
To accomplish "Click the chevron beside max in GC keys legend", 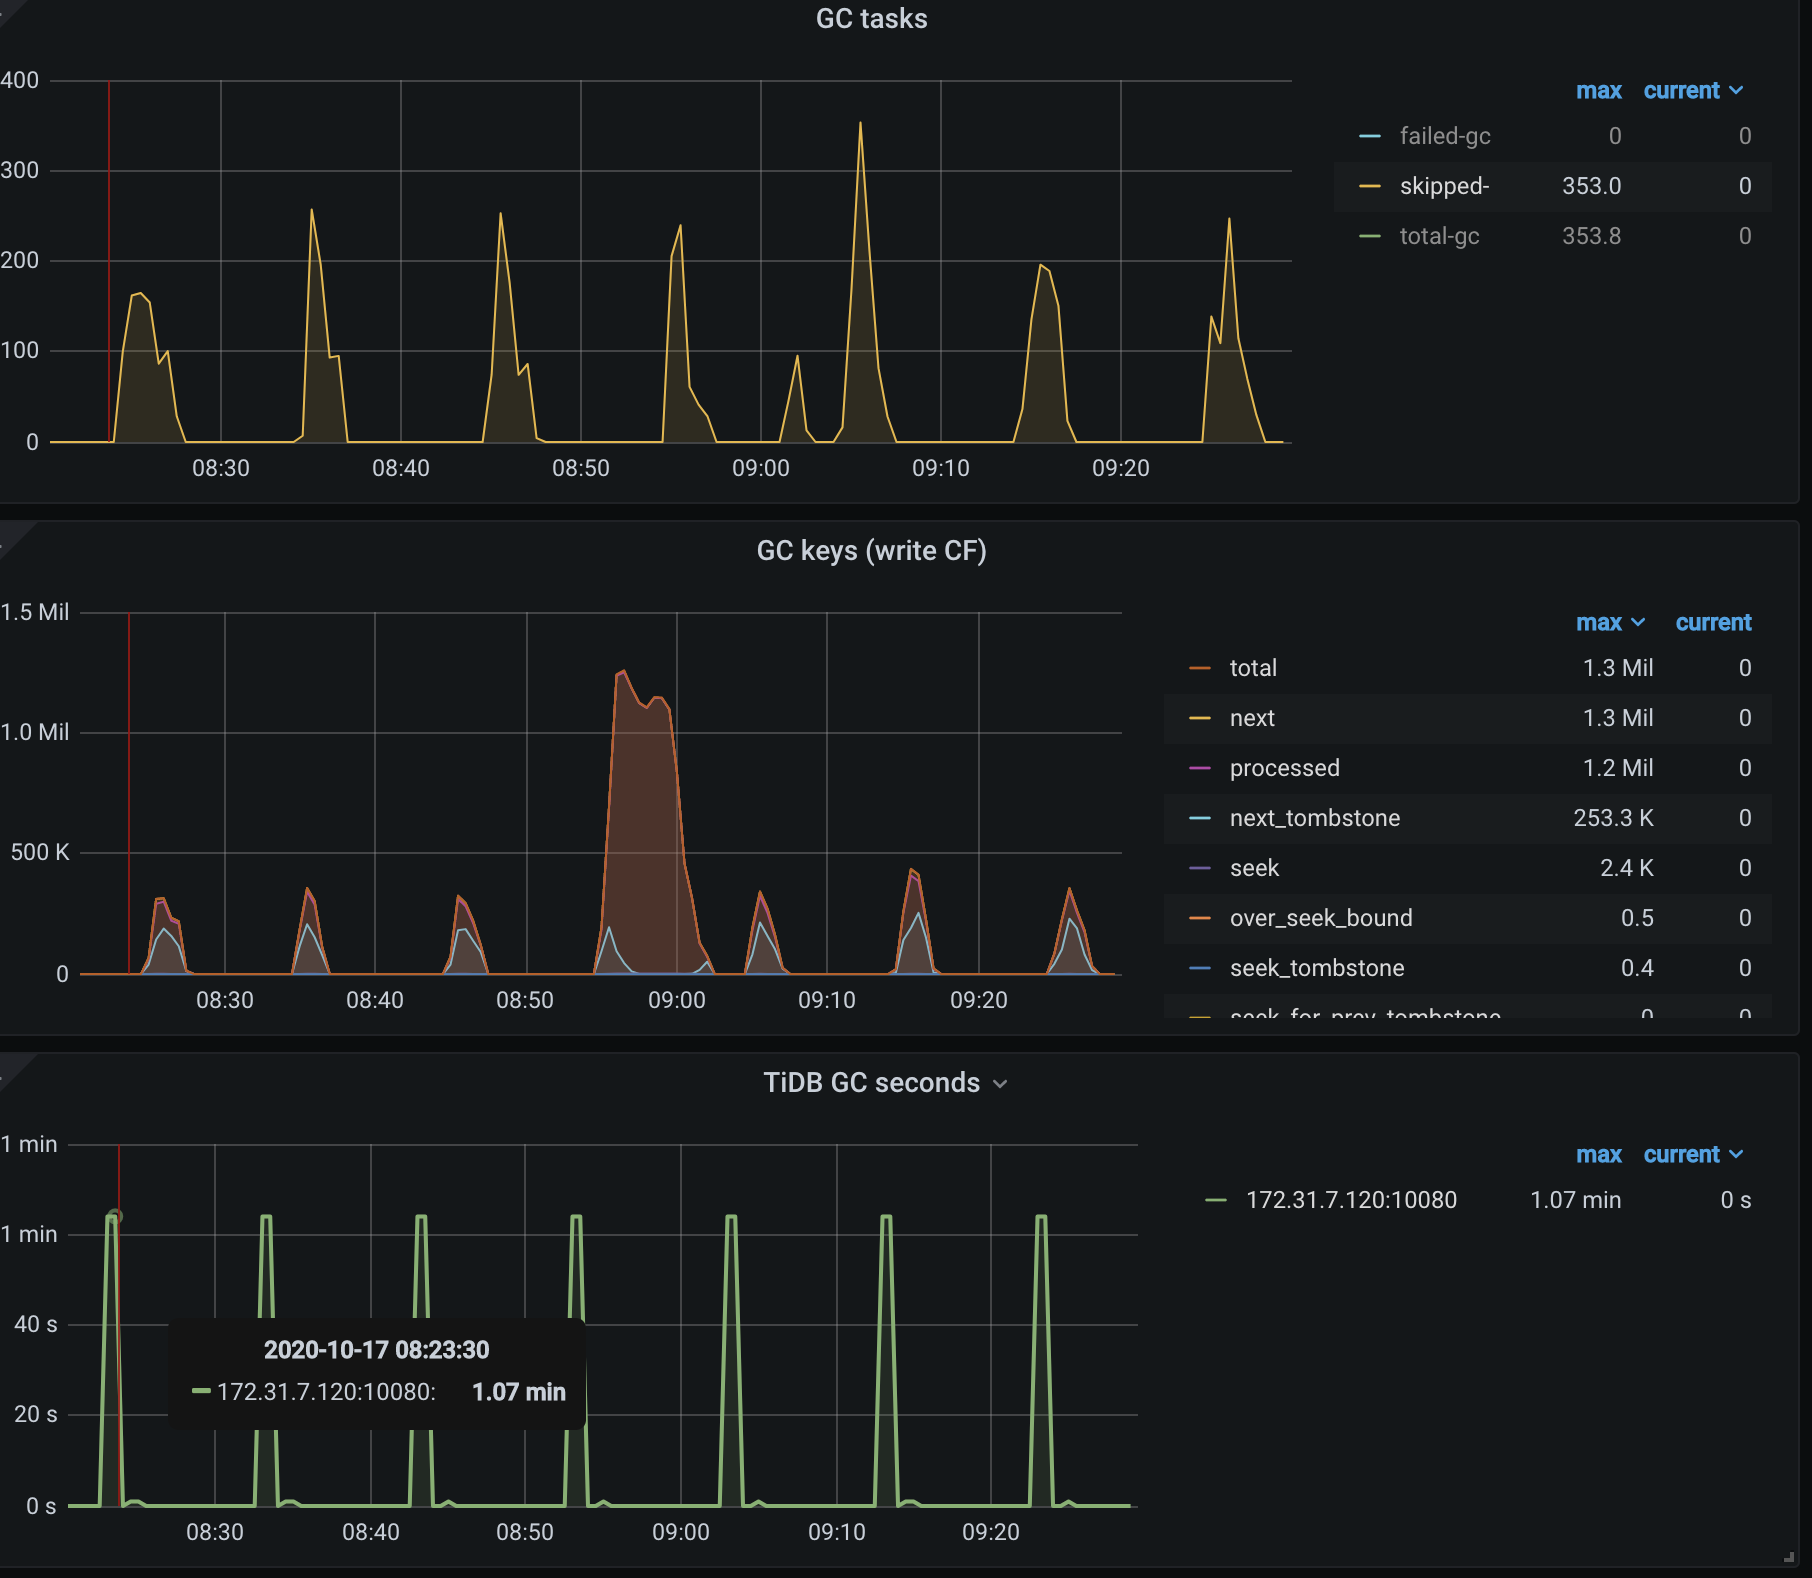I will [1636, 622].
